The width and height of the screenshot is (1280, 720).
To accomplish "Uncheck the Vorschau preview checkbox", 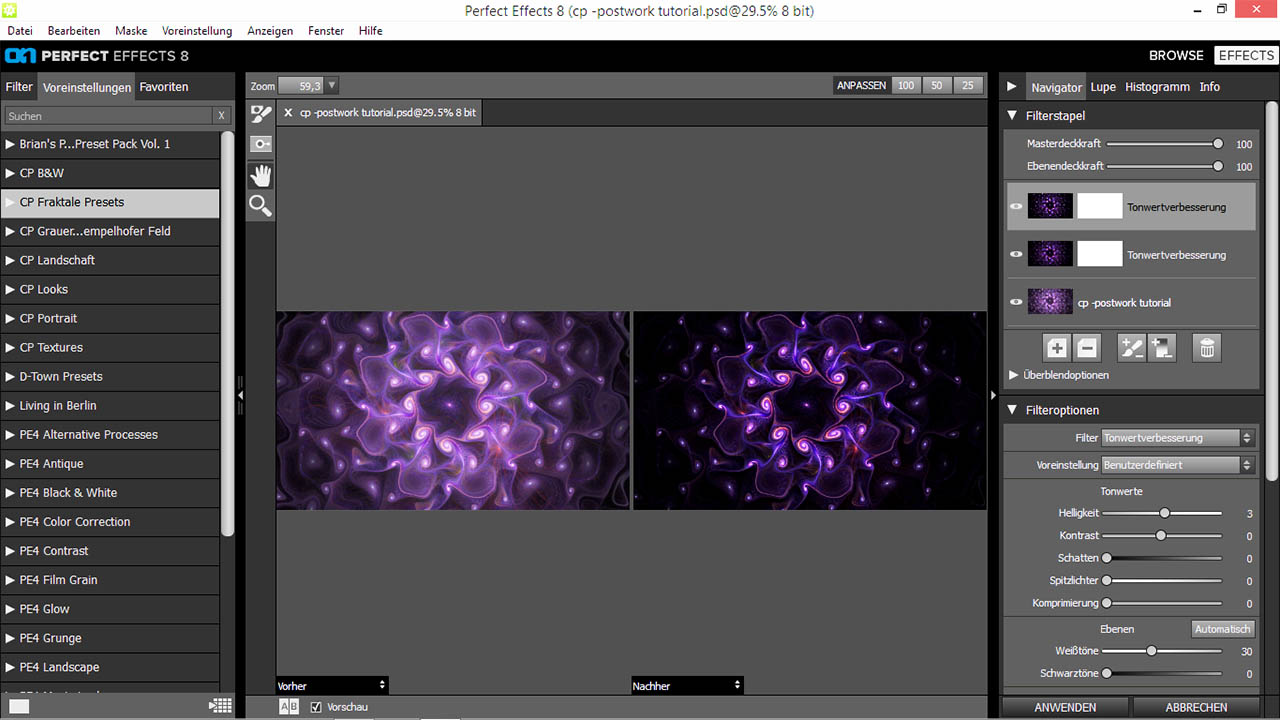I will 316,707.
